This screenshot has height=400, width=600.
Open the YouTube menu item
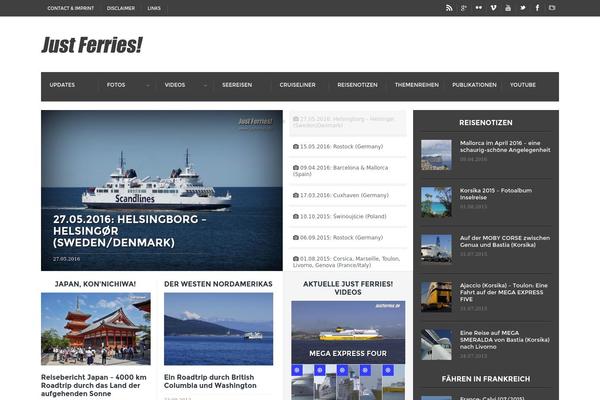point(523,85)
